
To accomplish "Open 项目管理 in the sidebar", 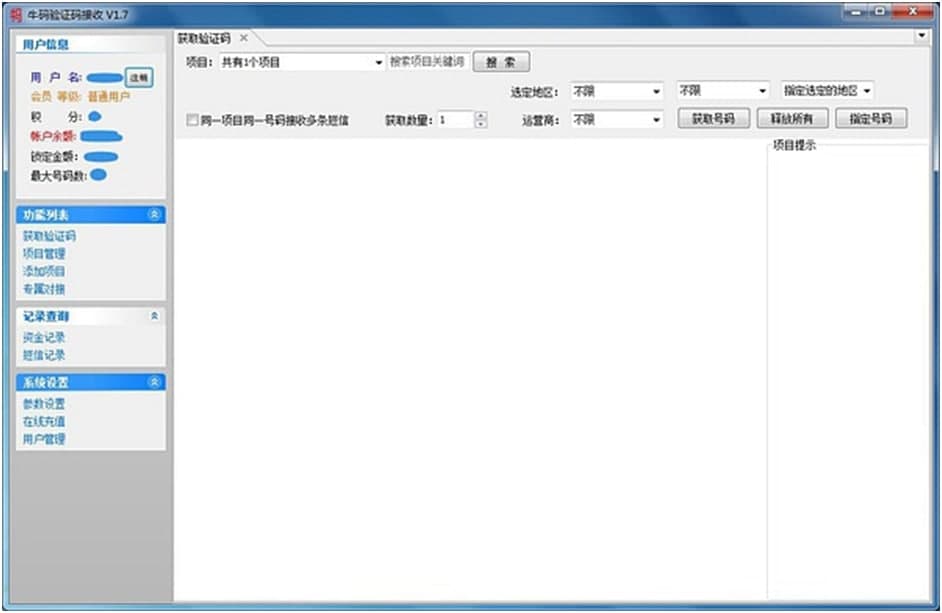I will pos(44,253).
